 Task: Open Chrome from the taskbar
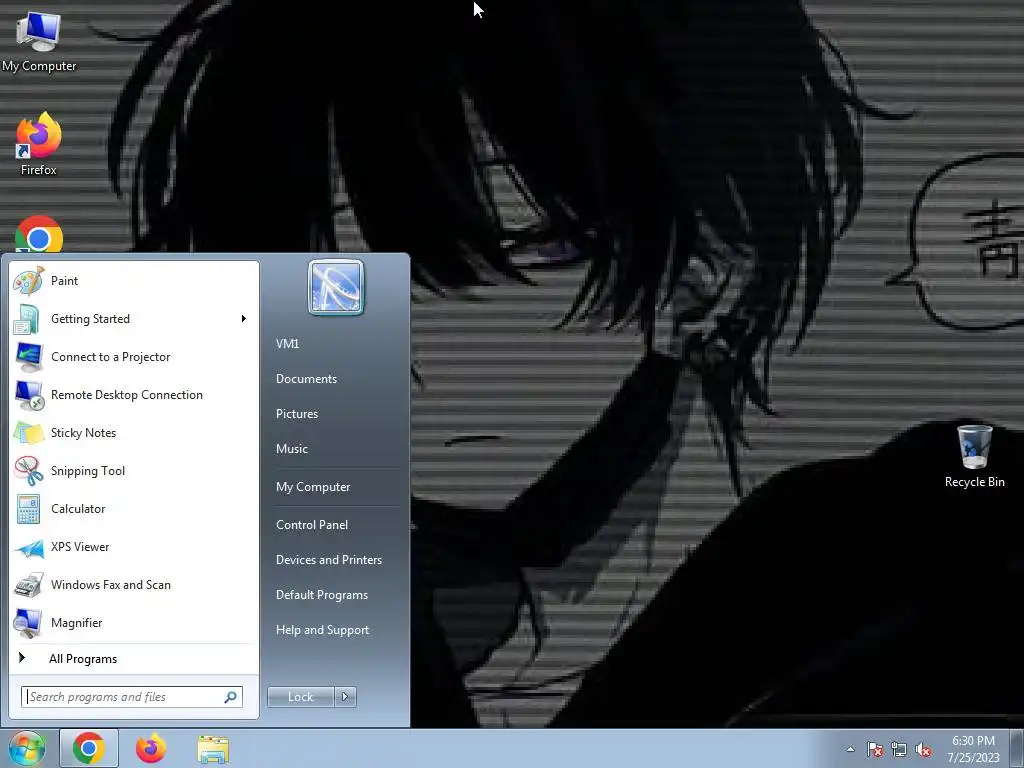coord(89,748)
